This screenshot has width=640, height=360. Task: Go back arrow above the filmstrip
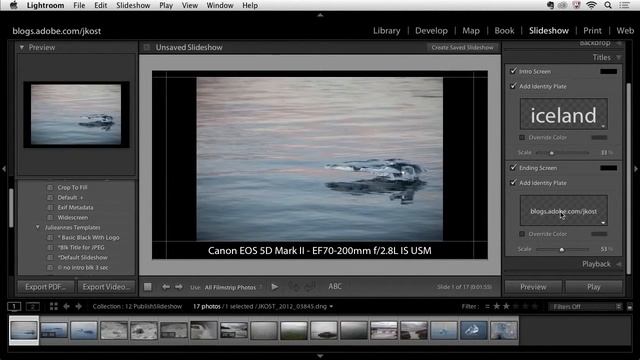[x=67, y=306]
